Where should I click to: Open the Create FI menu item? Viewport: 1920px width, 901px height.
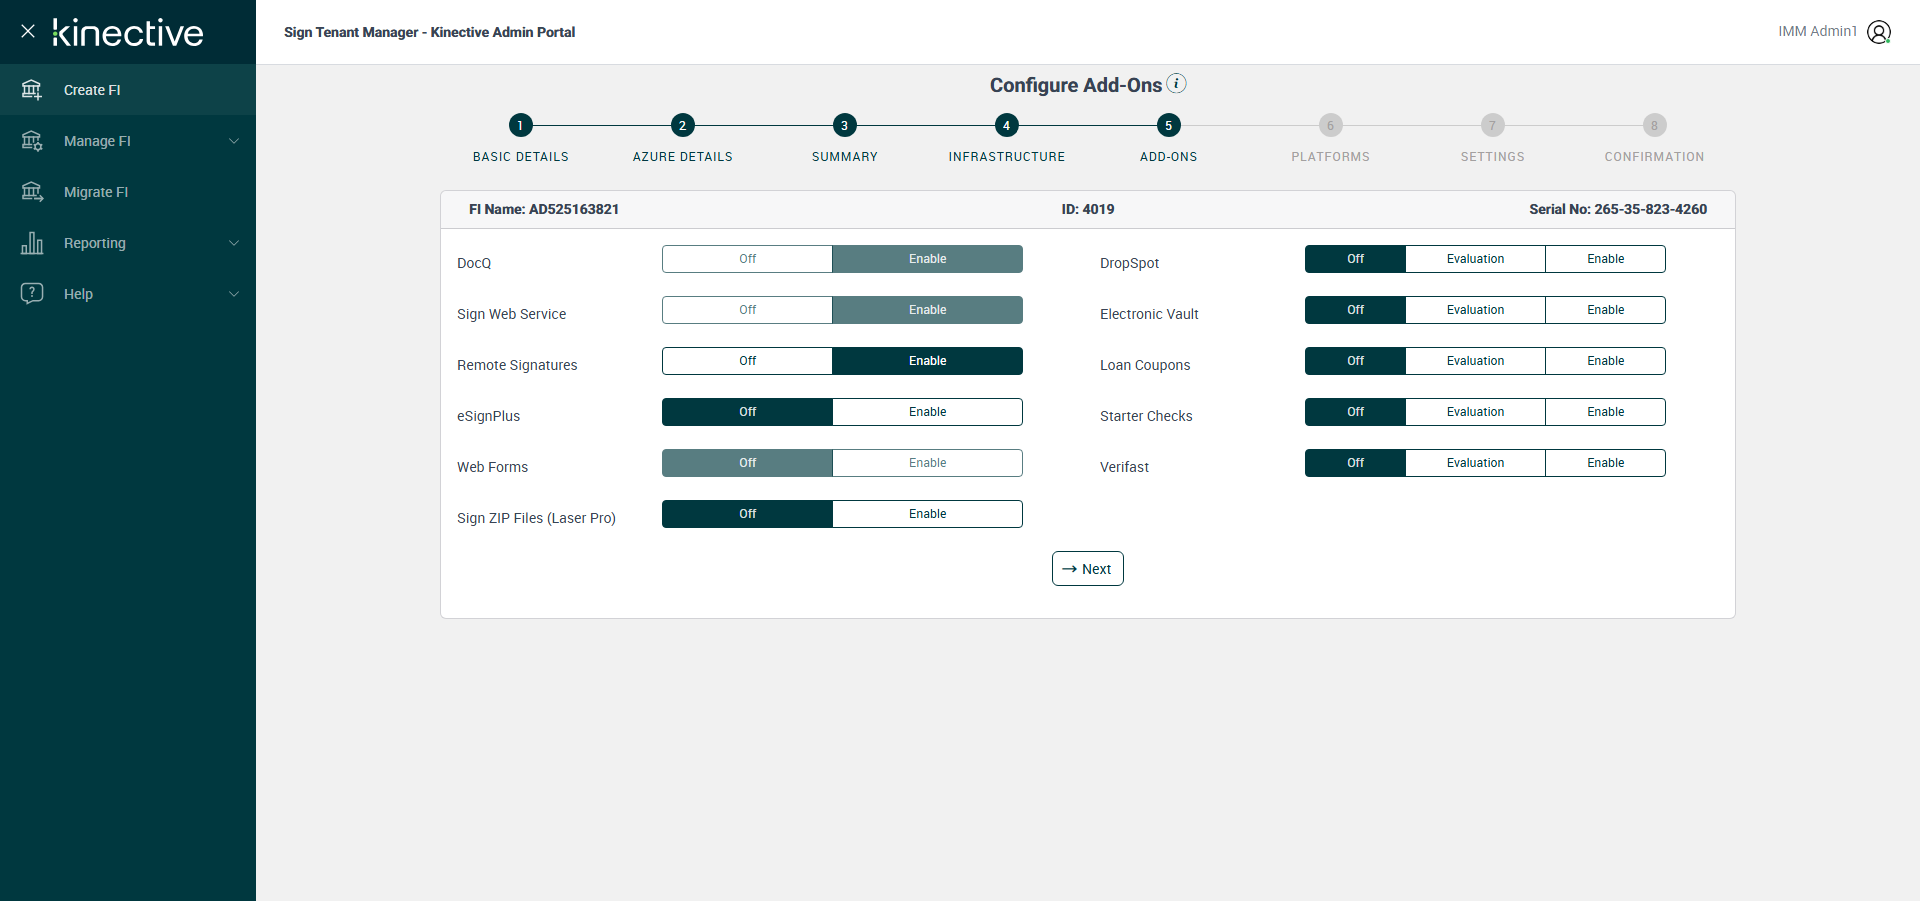pyautogui.click(x=128, y=90)
